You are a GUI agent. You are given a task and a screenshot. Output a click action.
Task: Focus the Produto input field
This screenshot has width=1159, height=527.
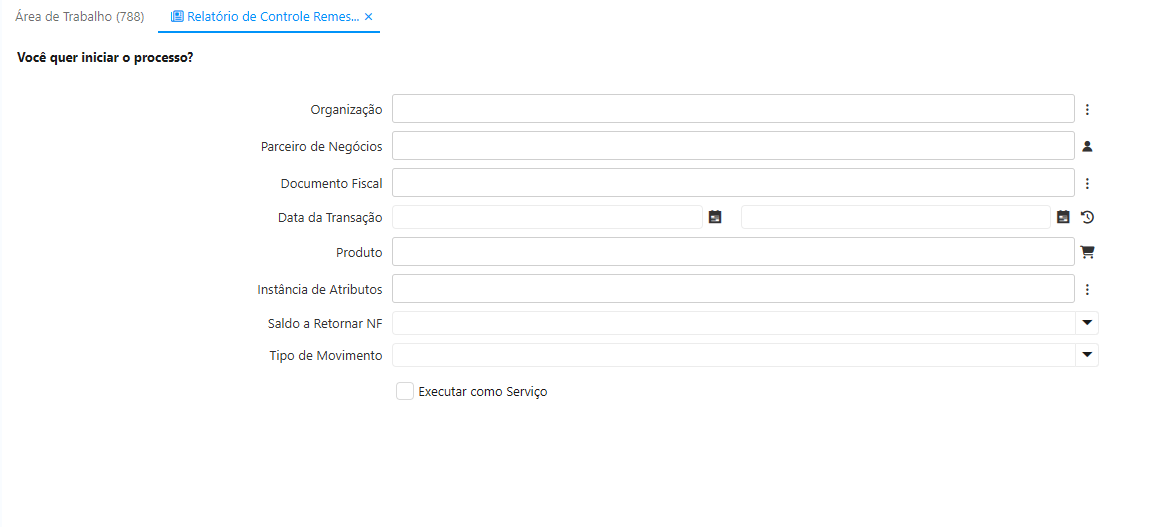pyautogui.click(x=733, y=251)
